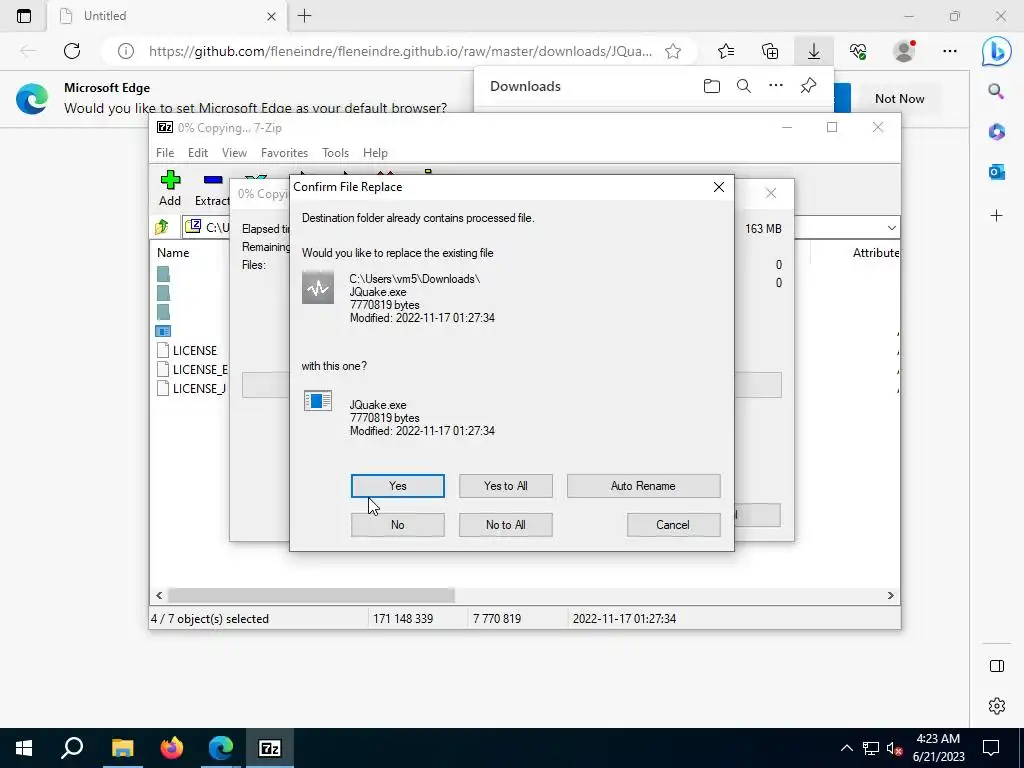Click the 7-Zip horizontal scrollbar thumb
The width and height of the screenshot is (1024, 768).
311,596
